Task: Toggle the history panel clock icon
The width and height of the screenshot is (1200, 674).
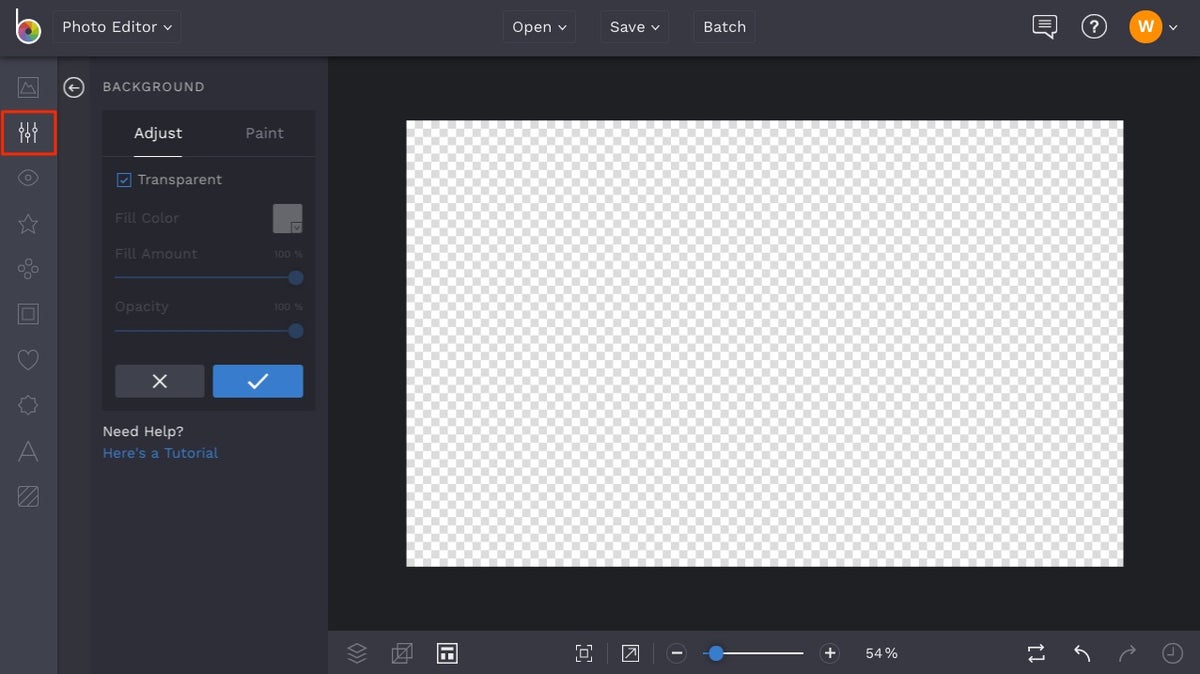Action: [1172, 653]
